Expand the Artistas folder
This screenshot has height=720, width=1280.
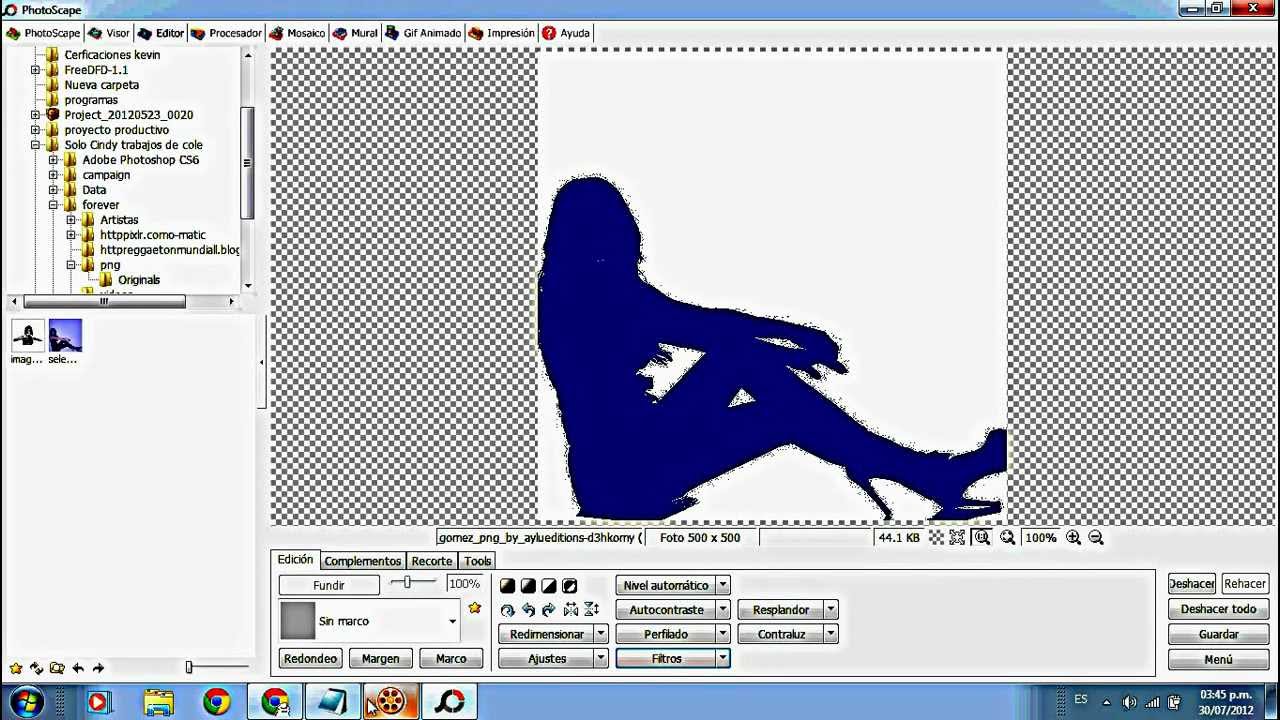pyautogui.click(x=71, y=220)
